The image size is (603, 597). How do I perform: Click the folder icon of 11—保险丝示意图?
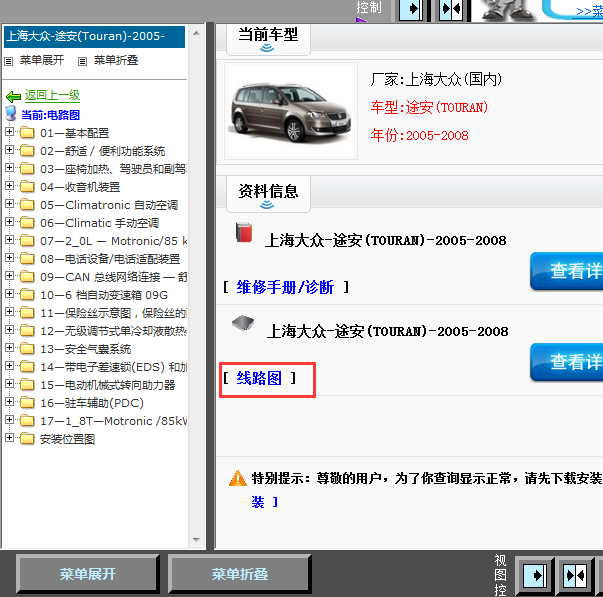[x=27, y=313]
